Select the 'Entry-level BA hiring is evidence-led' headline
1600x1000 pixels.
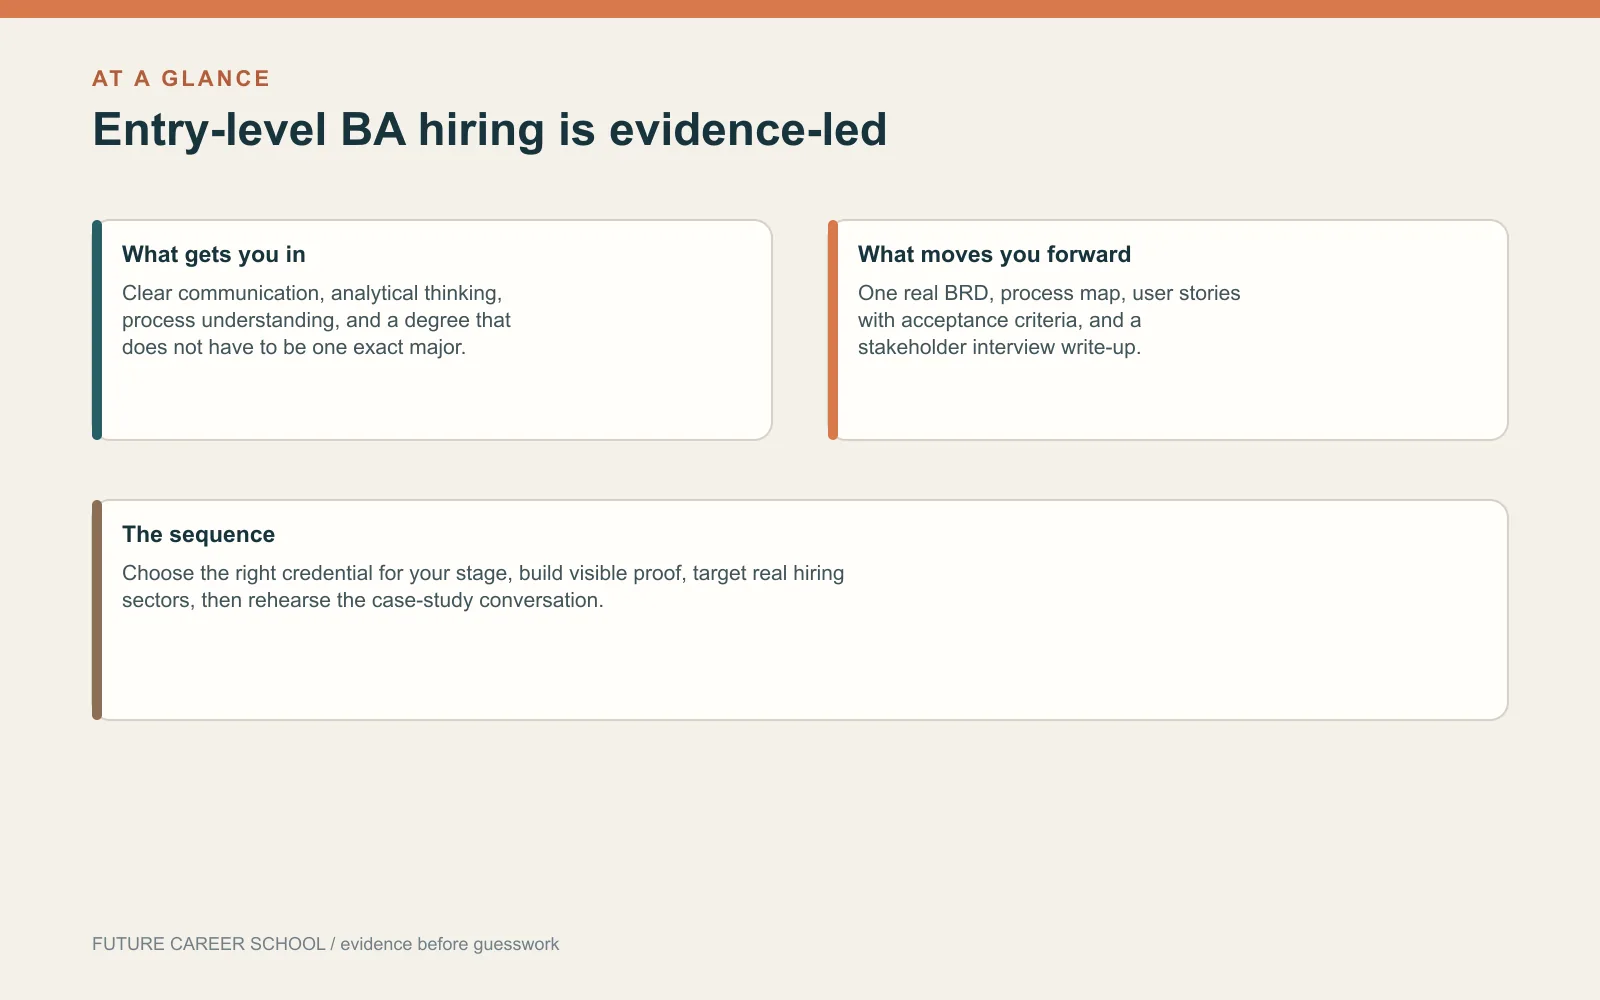tap(490, 130)
